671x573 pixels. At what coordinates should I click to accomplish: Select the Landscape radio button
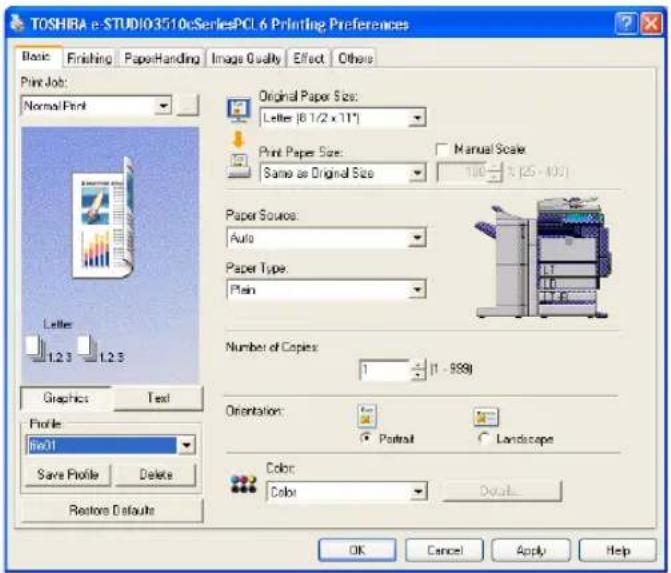tap(484, 438)
